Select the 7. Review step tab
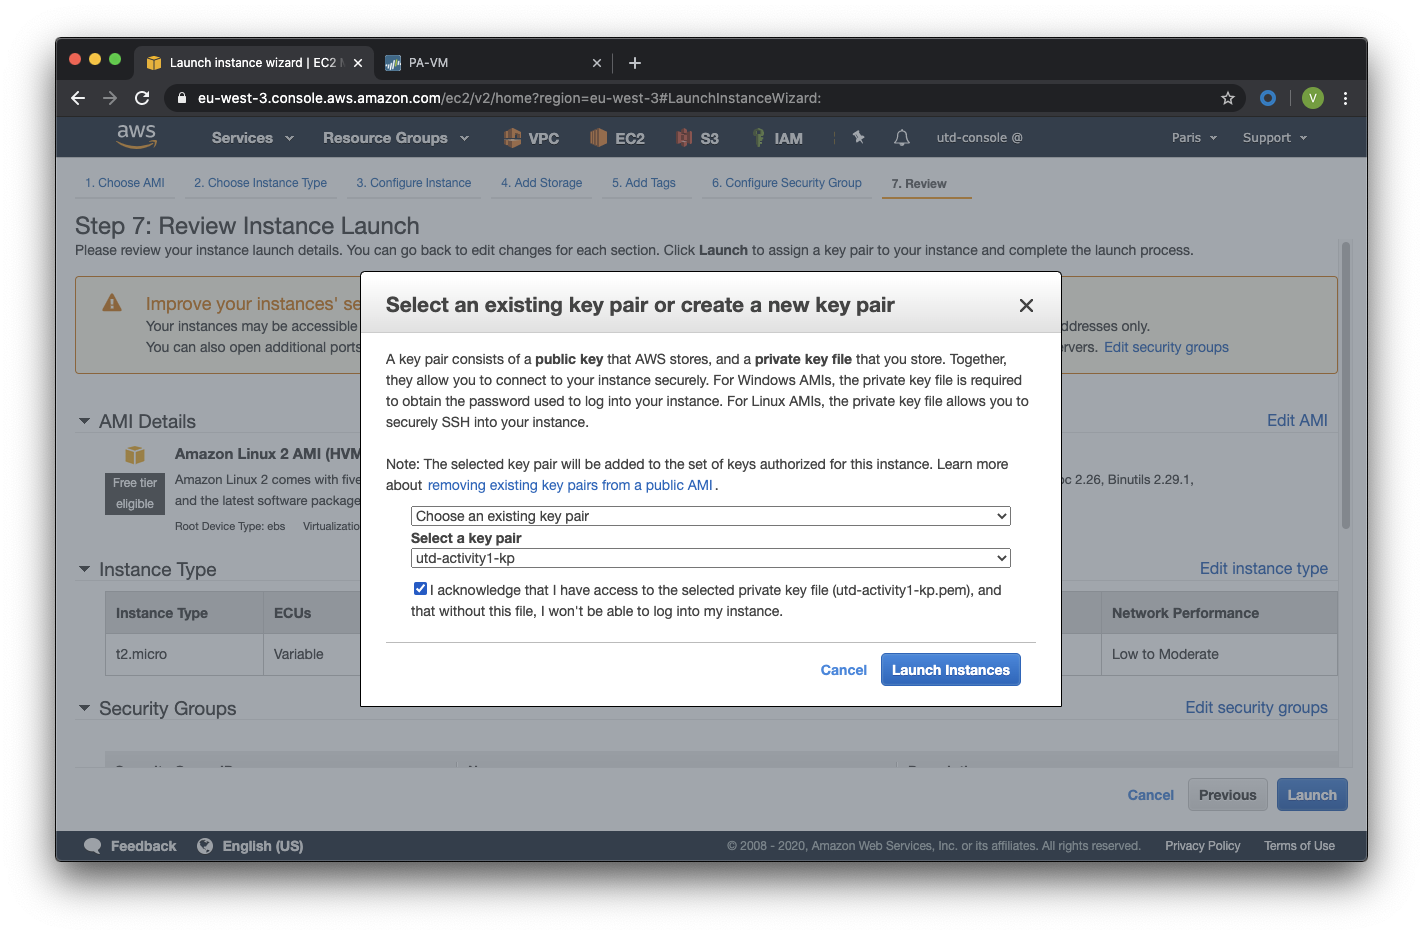 tap(919, 184)
